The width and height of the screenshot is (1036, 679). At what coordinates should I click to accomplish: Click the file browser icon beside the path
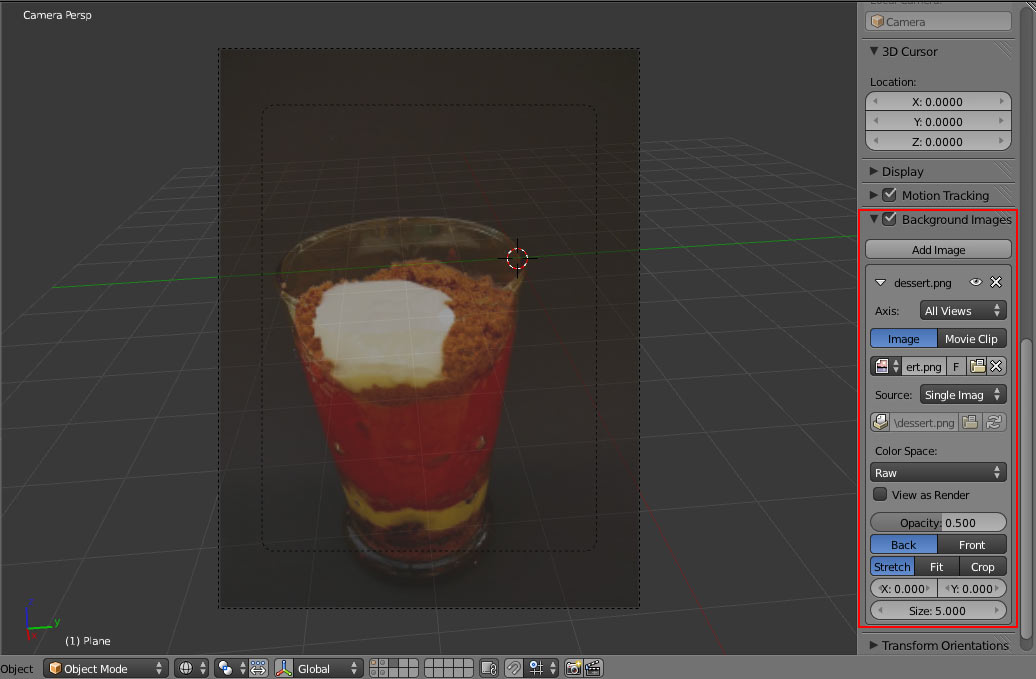coord(970,422)
